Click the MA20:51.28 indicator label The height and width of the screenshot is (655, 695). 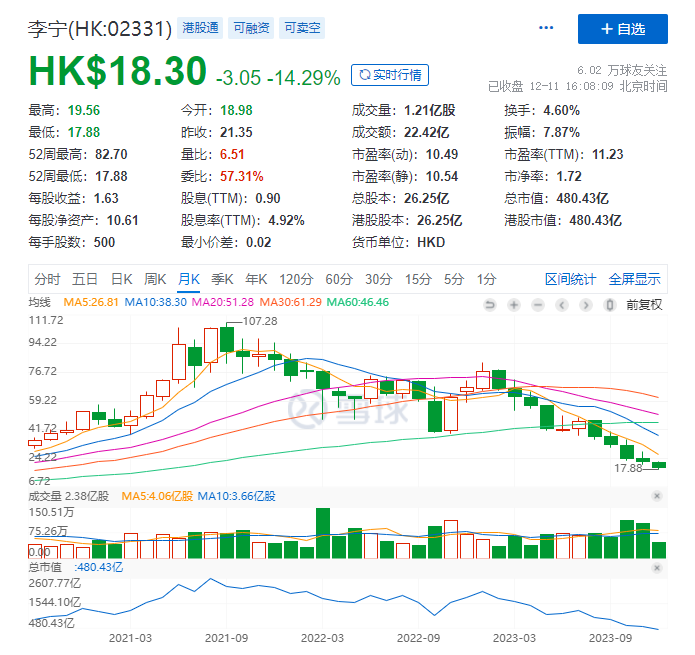point(223,302)
